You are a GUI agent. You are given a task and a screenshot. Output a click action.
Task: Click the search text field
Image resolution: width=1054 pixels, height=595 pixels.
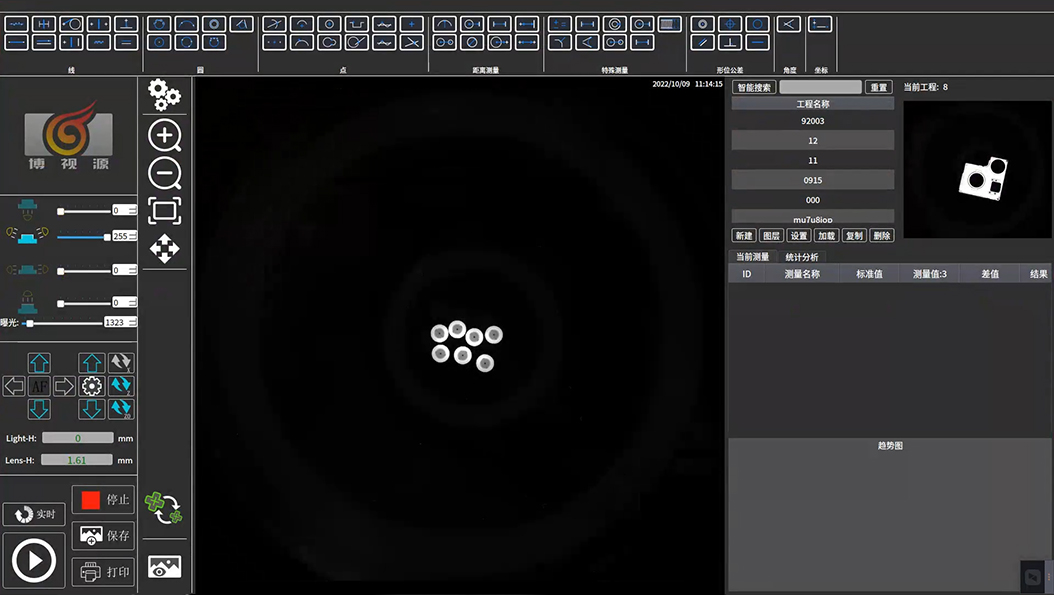pos(821,87)
